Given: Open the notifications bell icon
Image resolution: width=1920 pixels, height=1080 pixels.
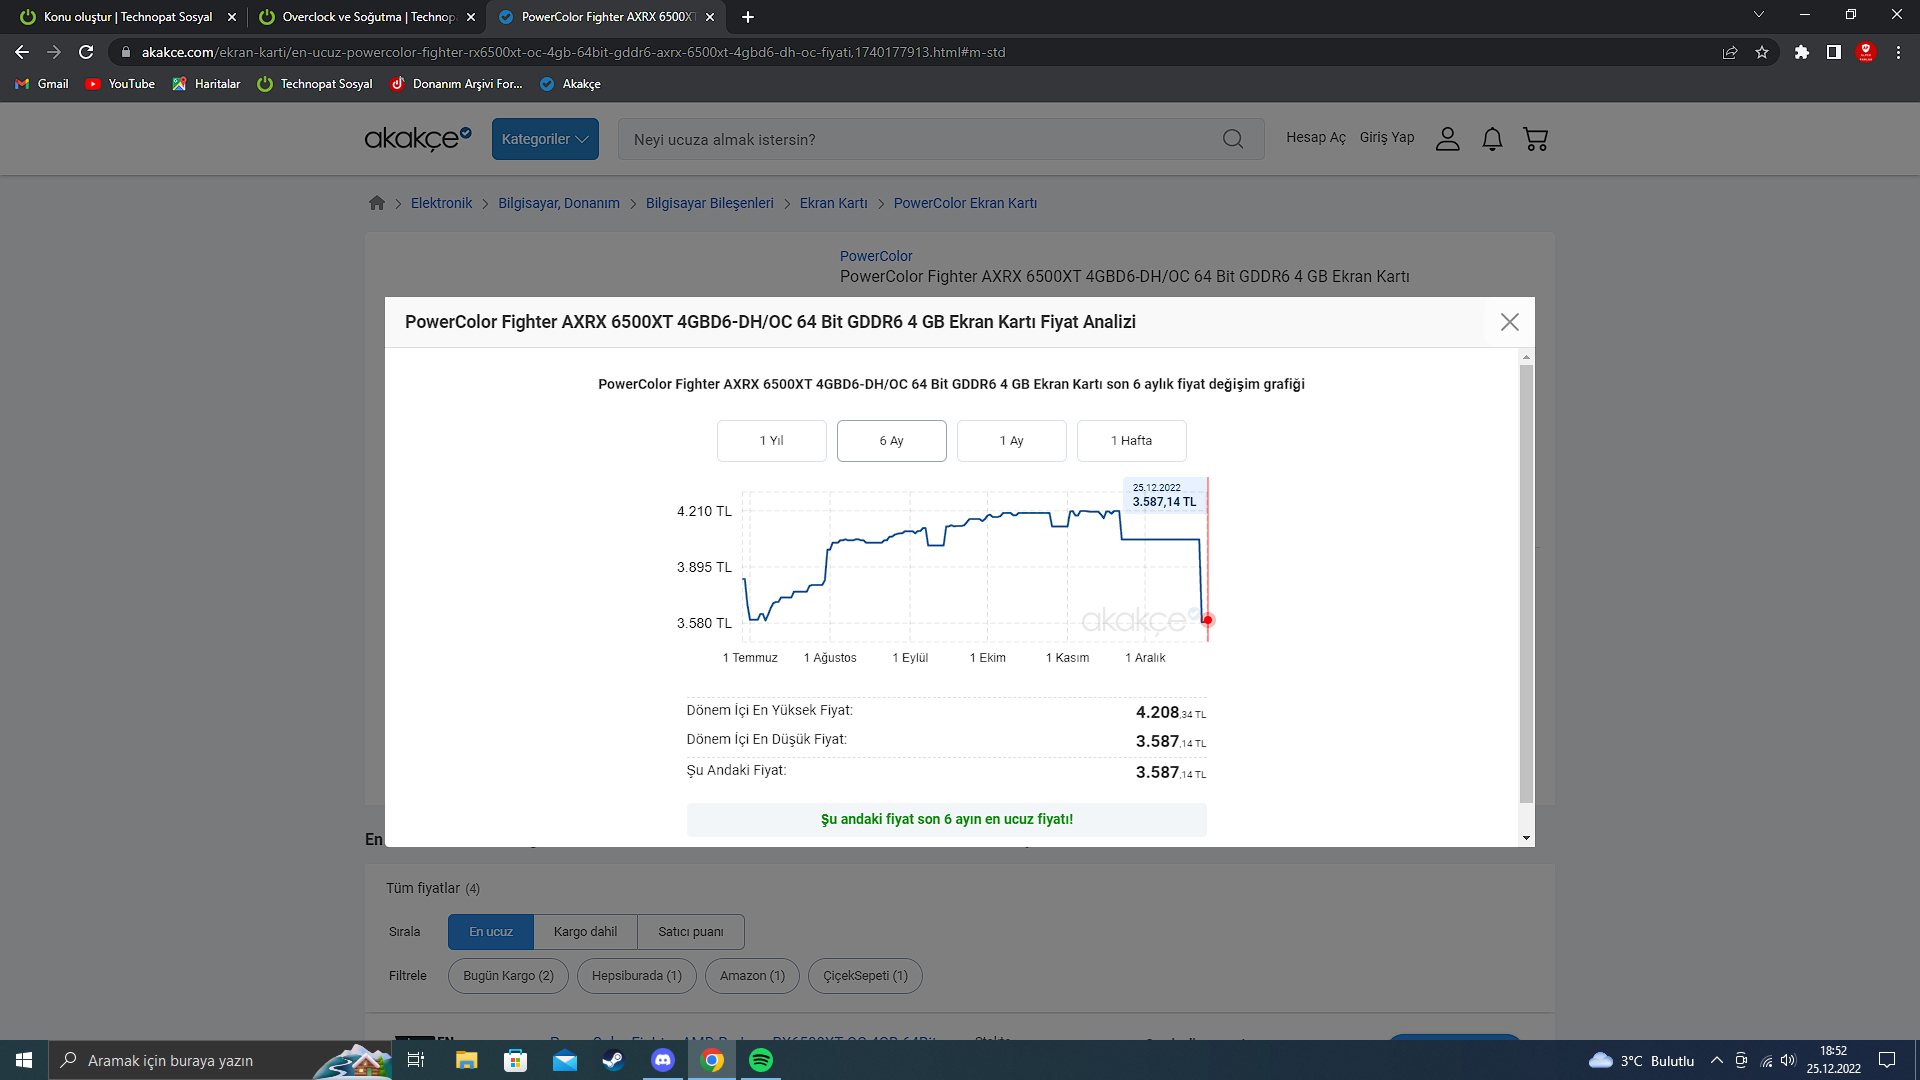Looking at the screenshot, I should (x=1492, y=139).
